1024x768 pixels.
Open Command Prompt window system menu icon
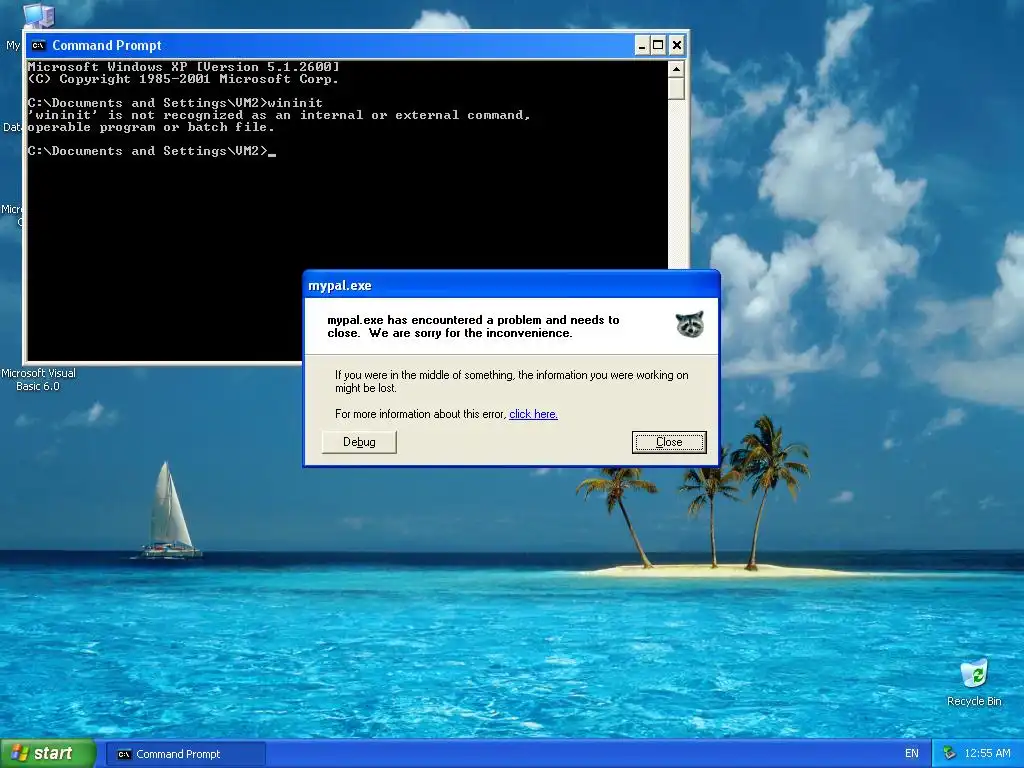tap(39, 45)
